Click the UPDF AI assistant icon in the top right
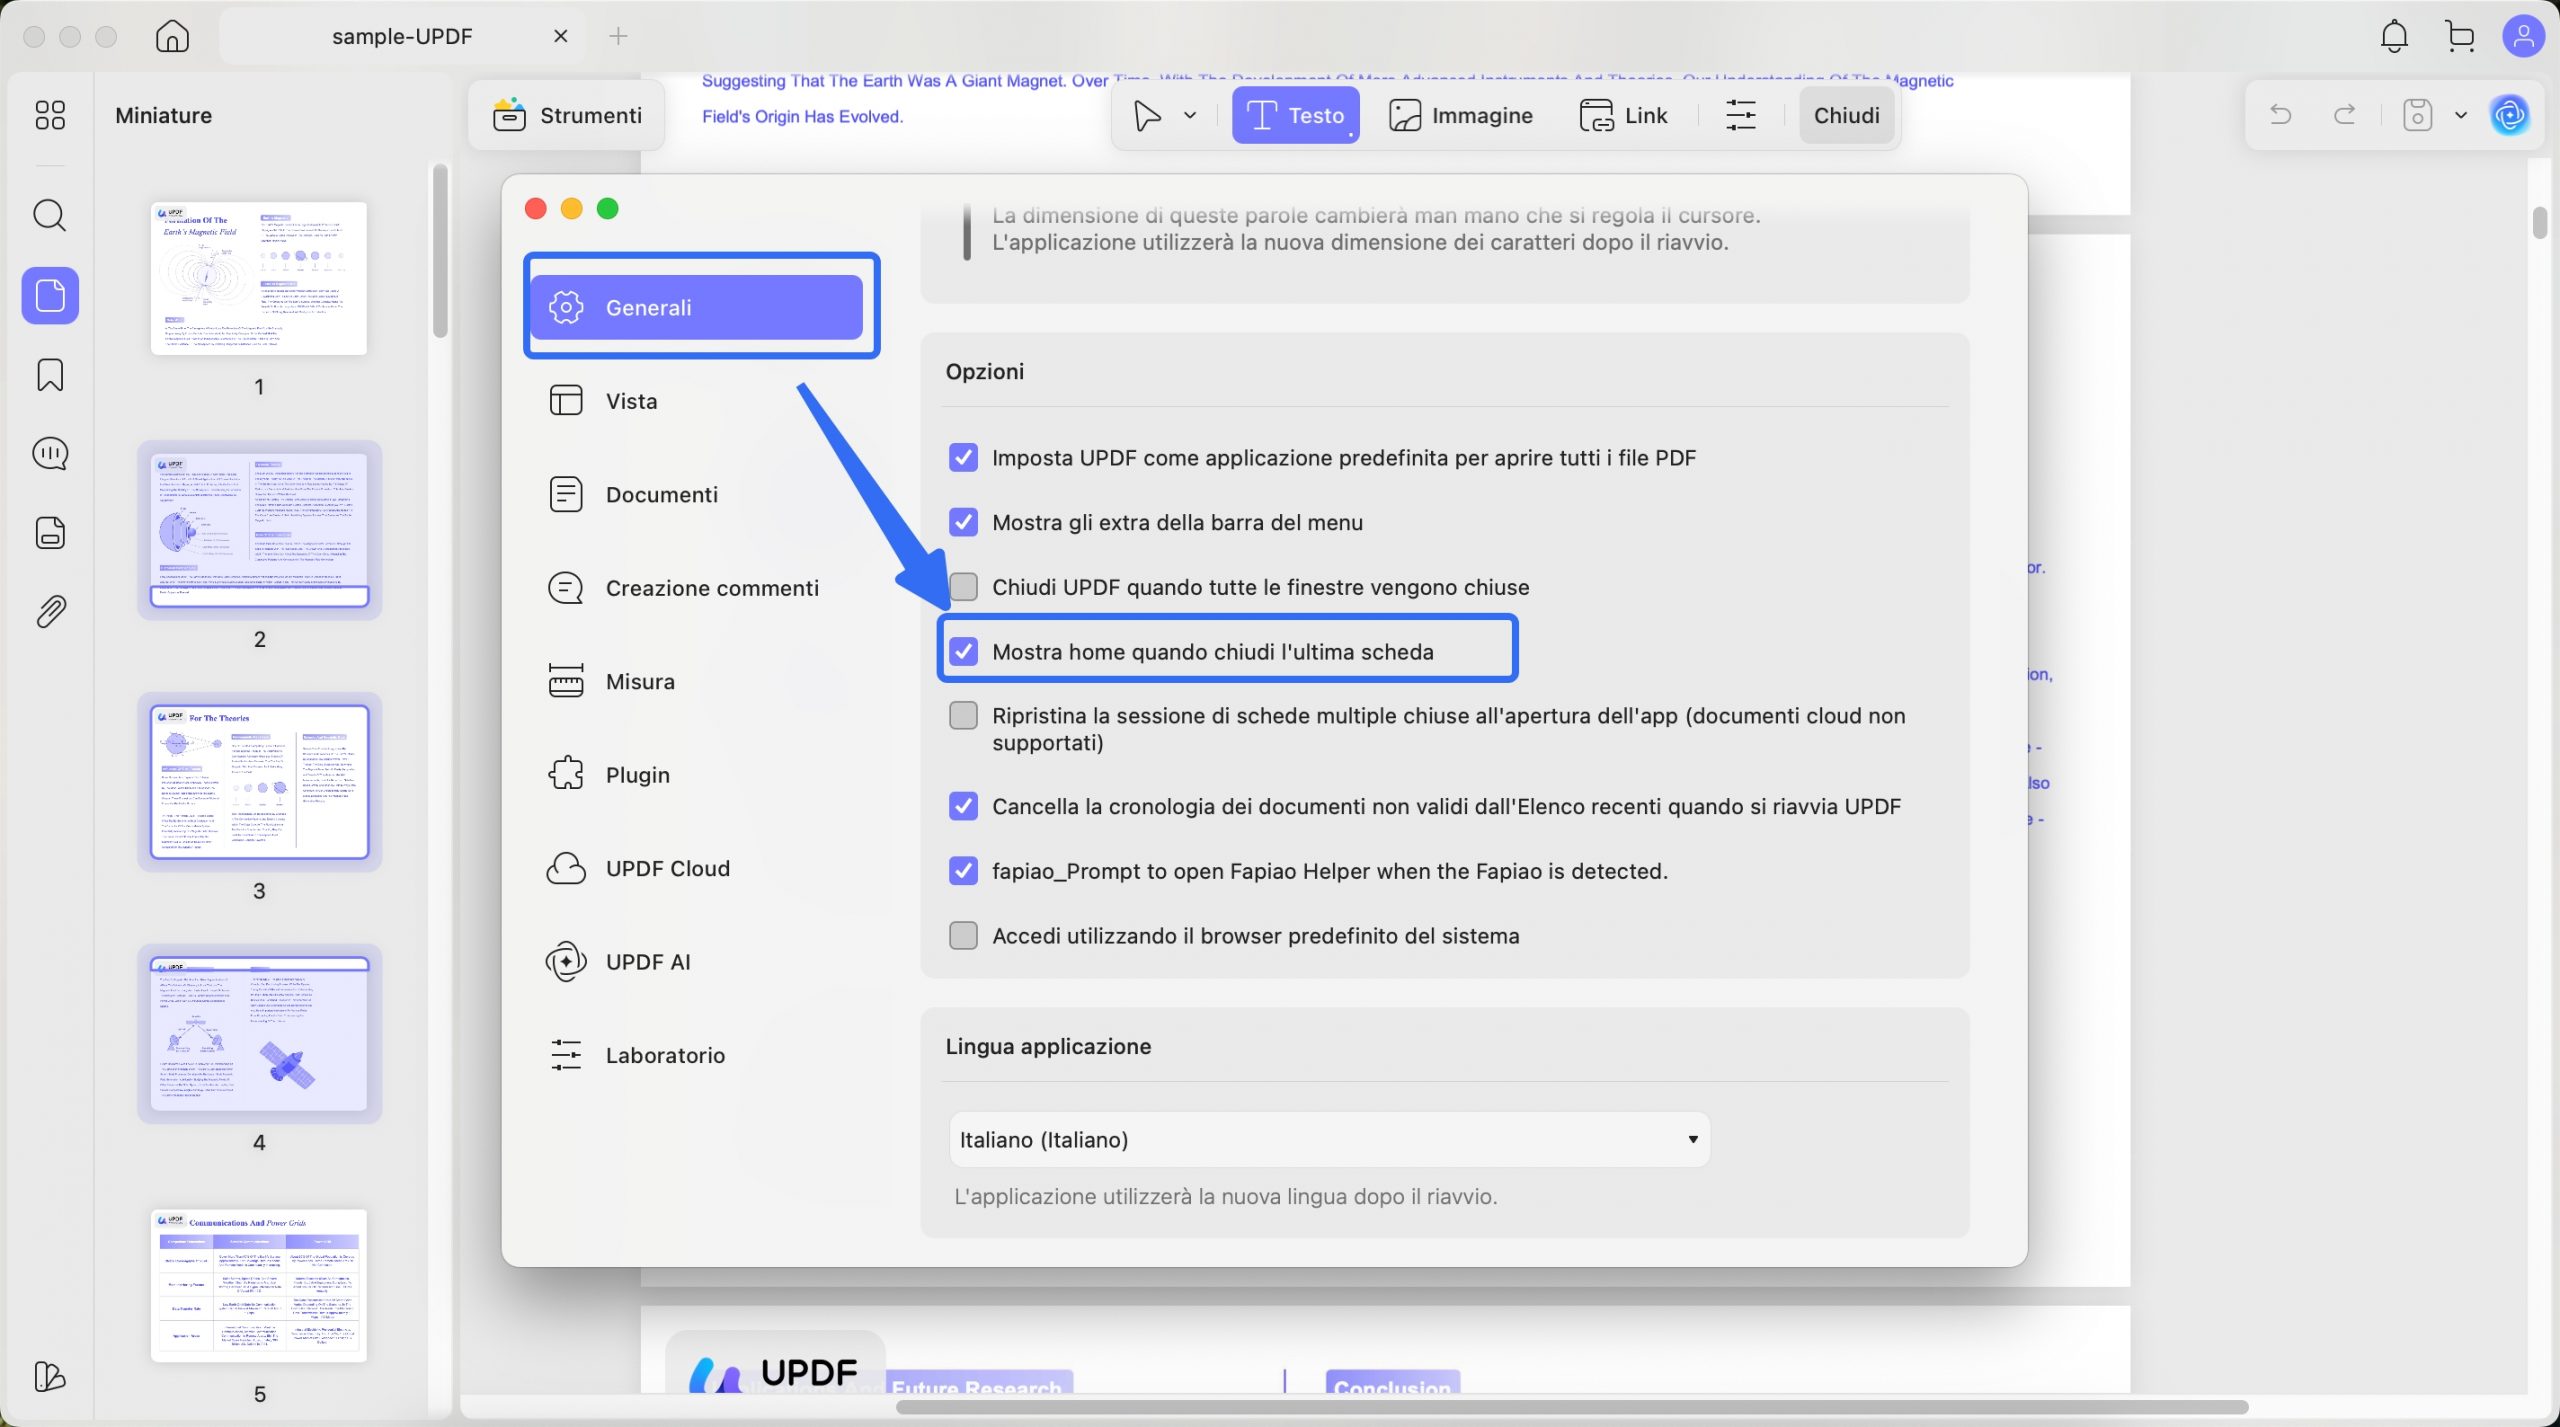The image size is (2560, 1427). [2510, 115]
